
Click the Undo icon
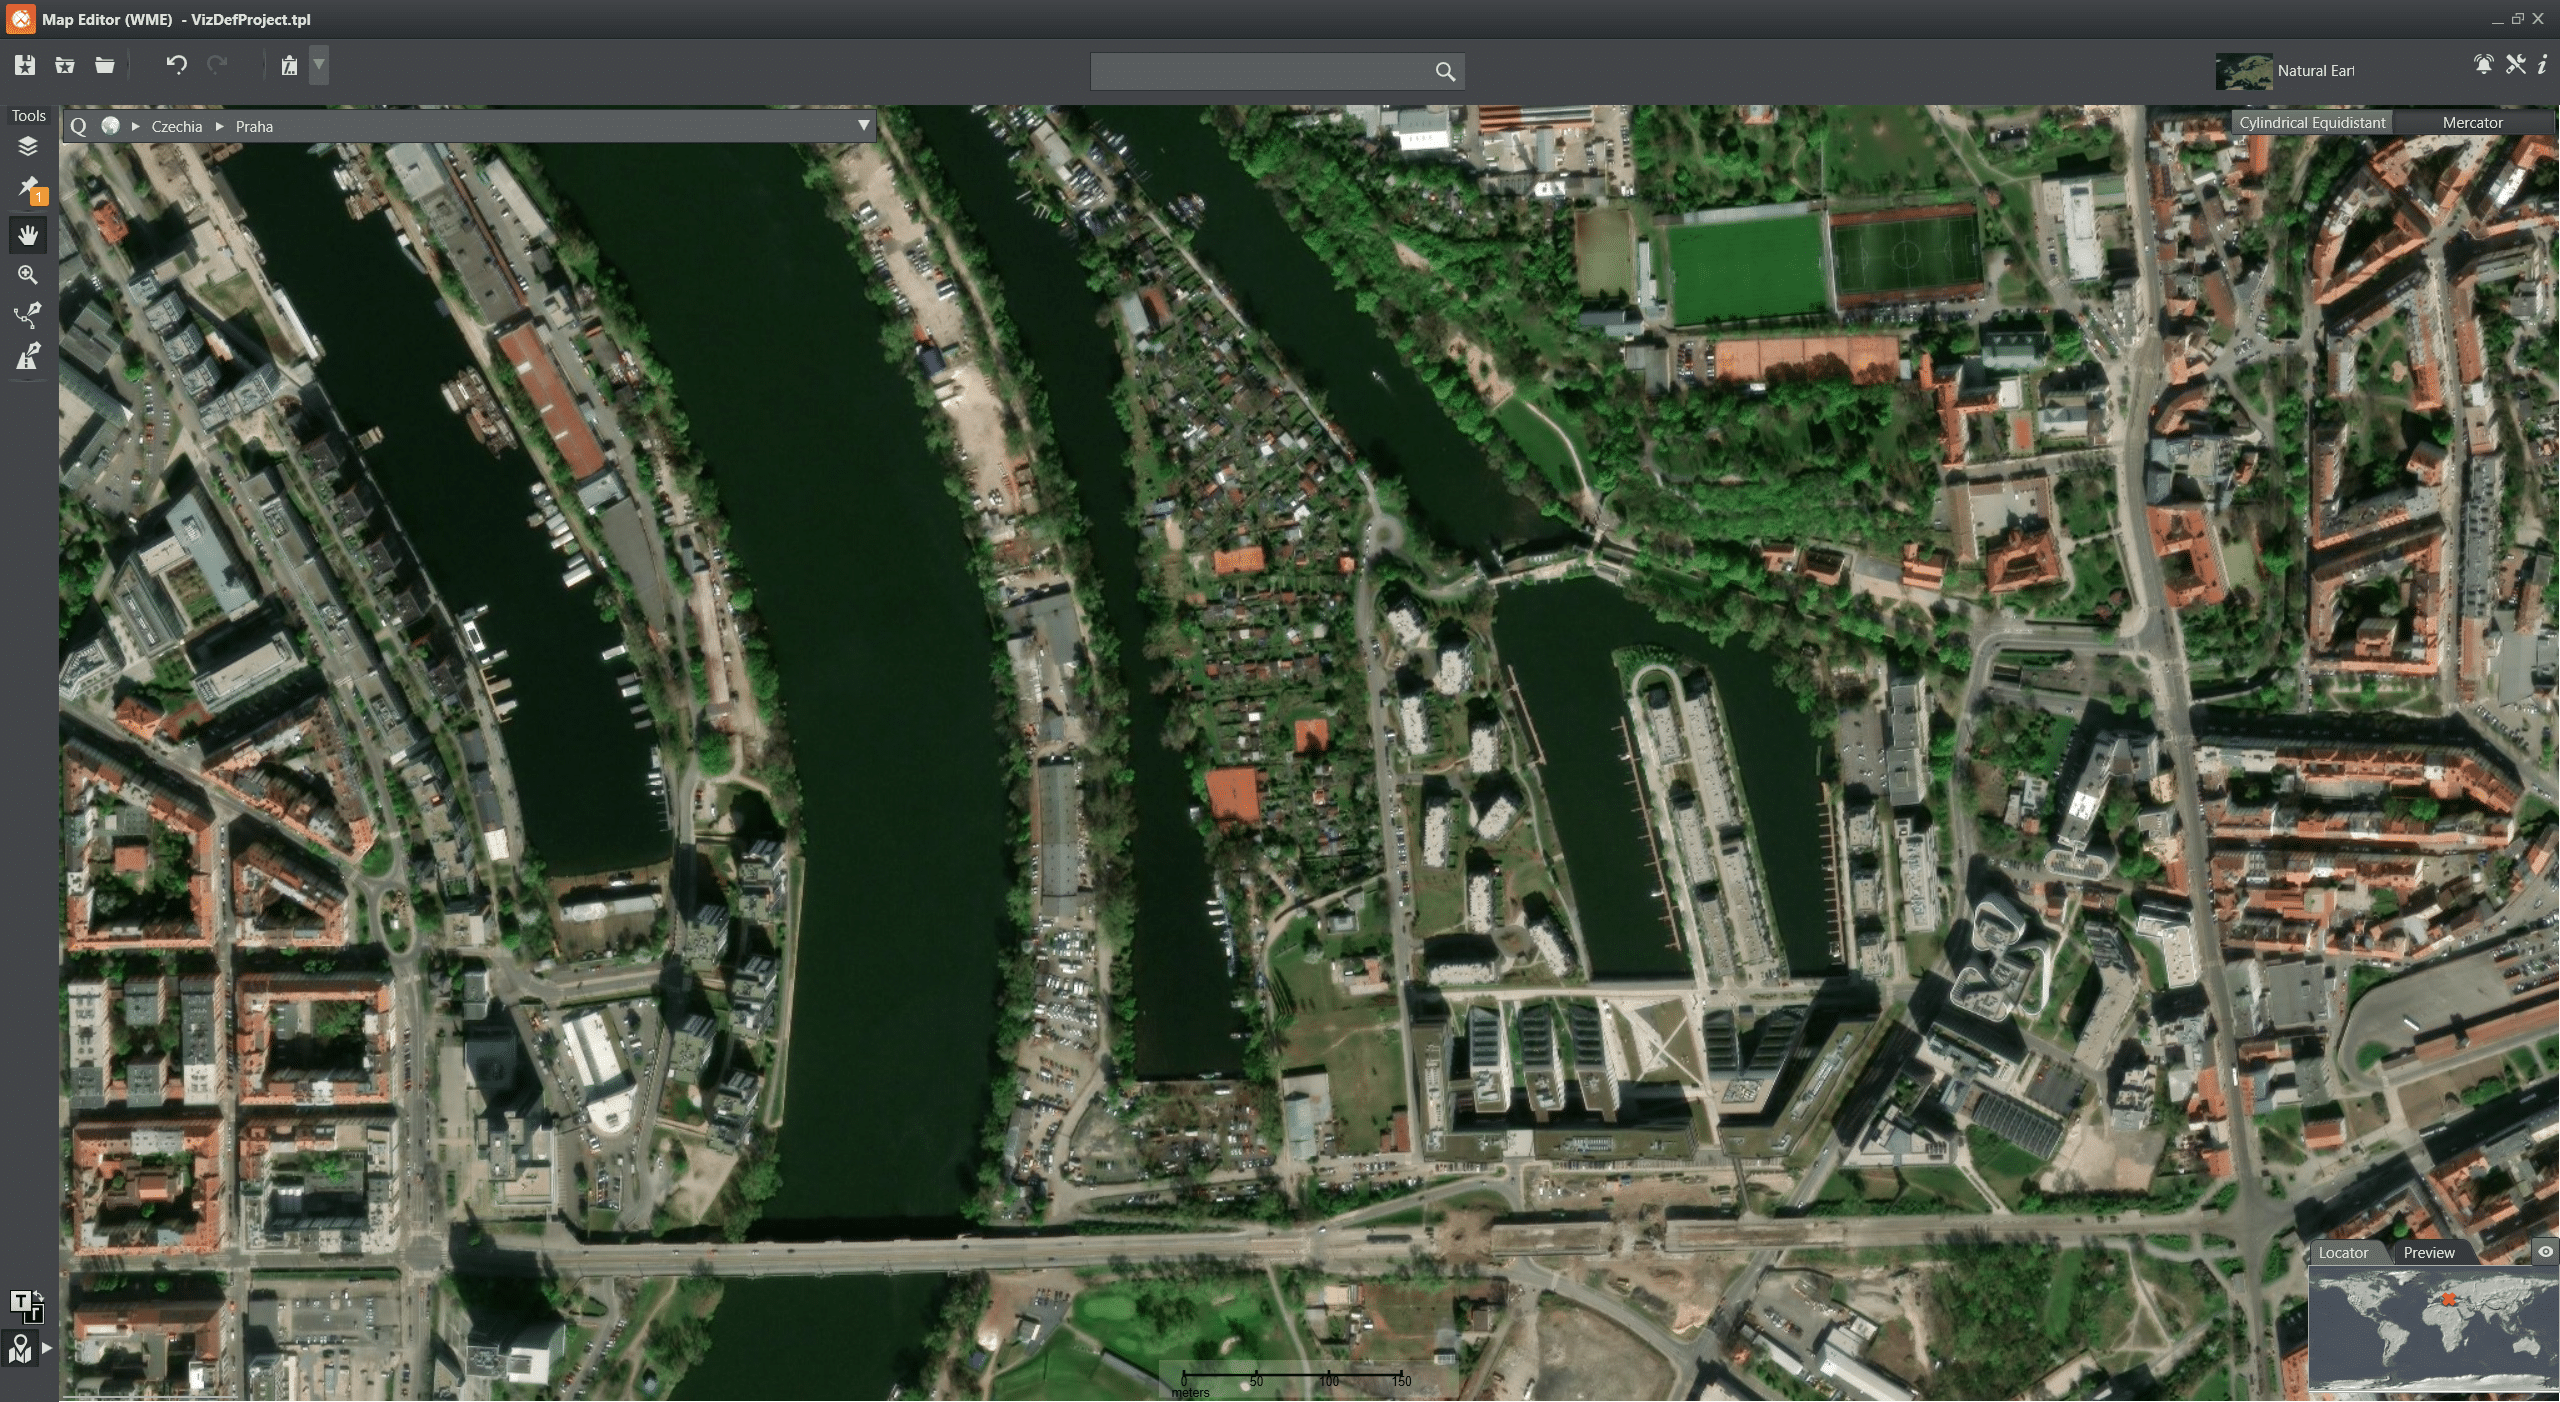pos(176,66)
